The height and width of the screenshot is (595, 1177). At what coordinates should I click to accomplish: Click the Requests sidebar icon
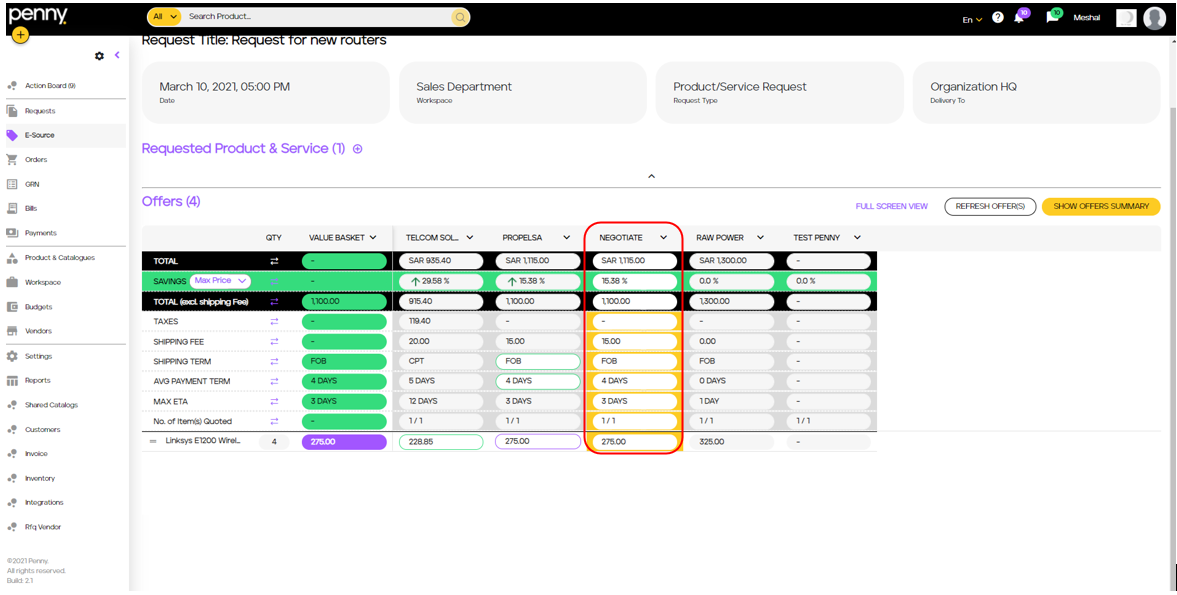coord(11,110)
